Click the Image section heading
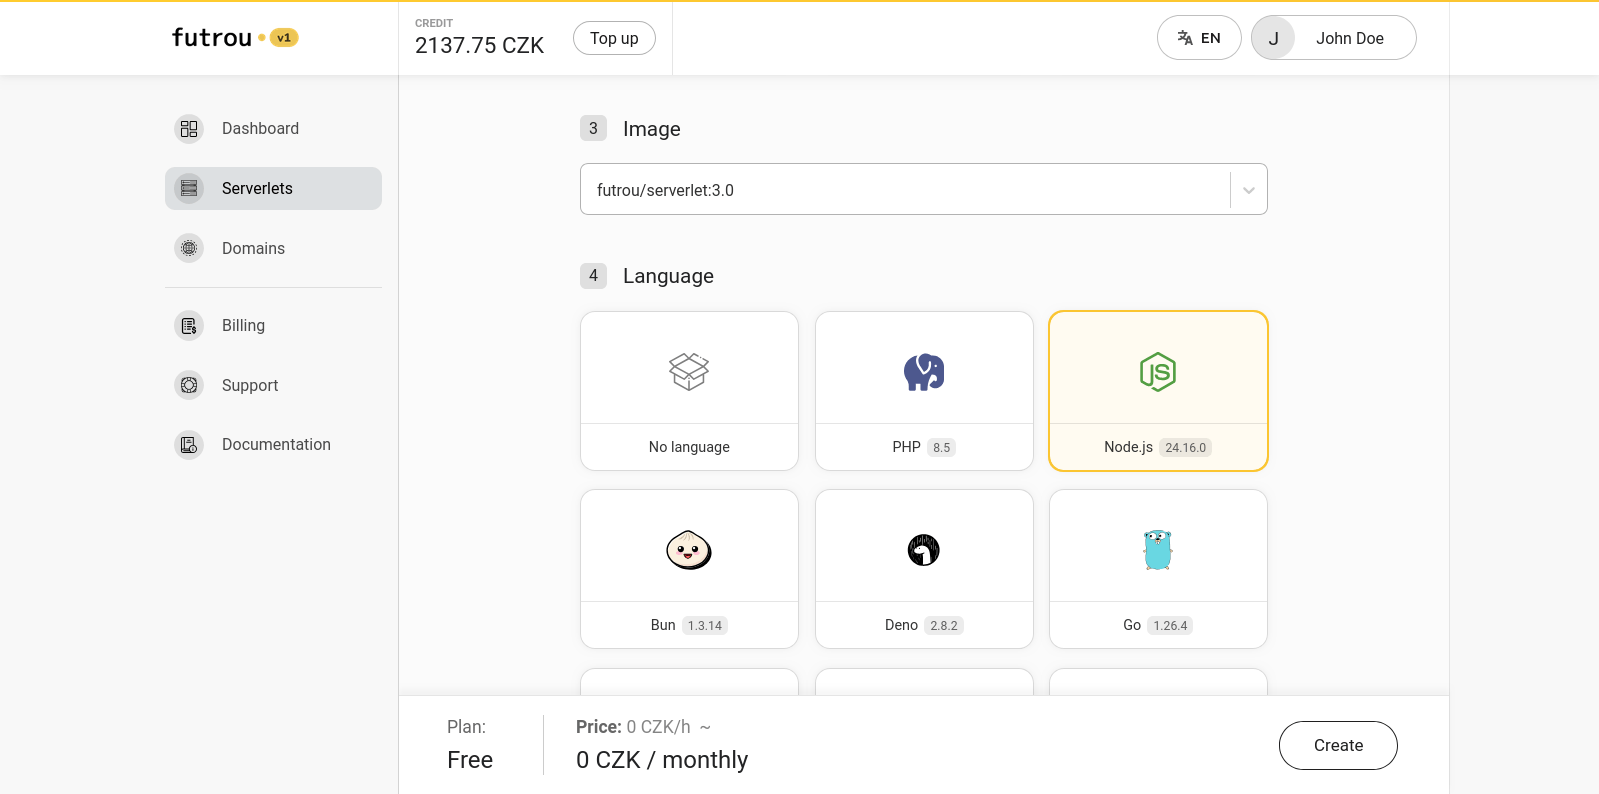Screen dimensions: 1599x794 [x=651, y=129]
